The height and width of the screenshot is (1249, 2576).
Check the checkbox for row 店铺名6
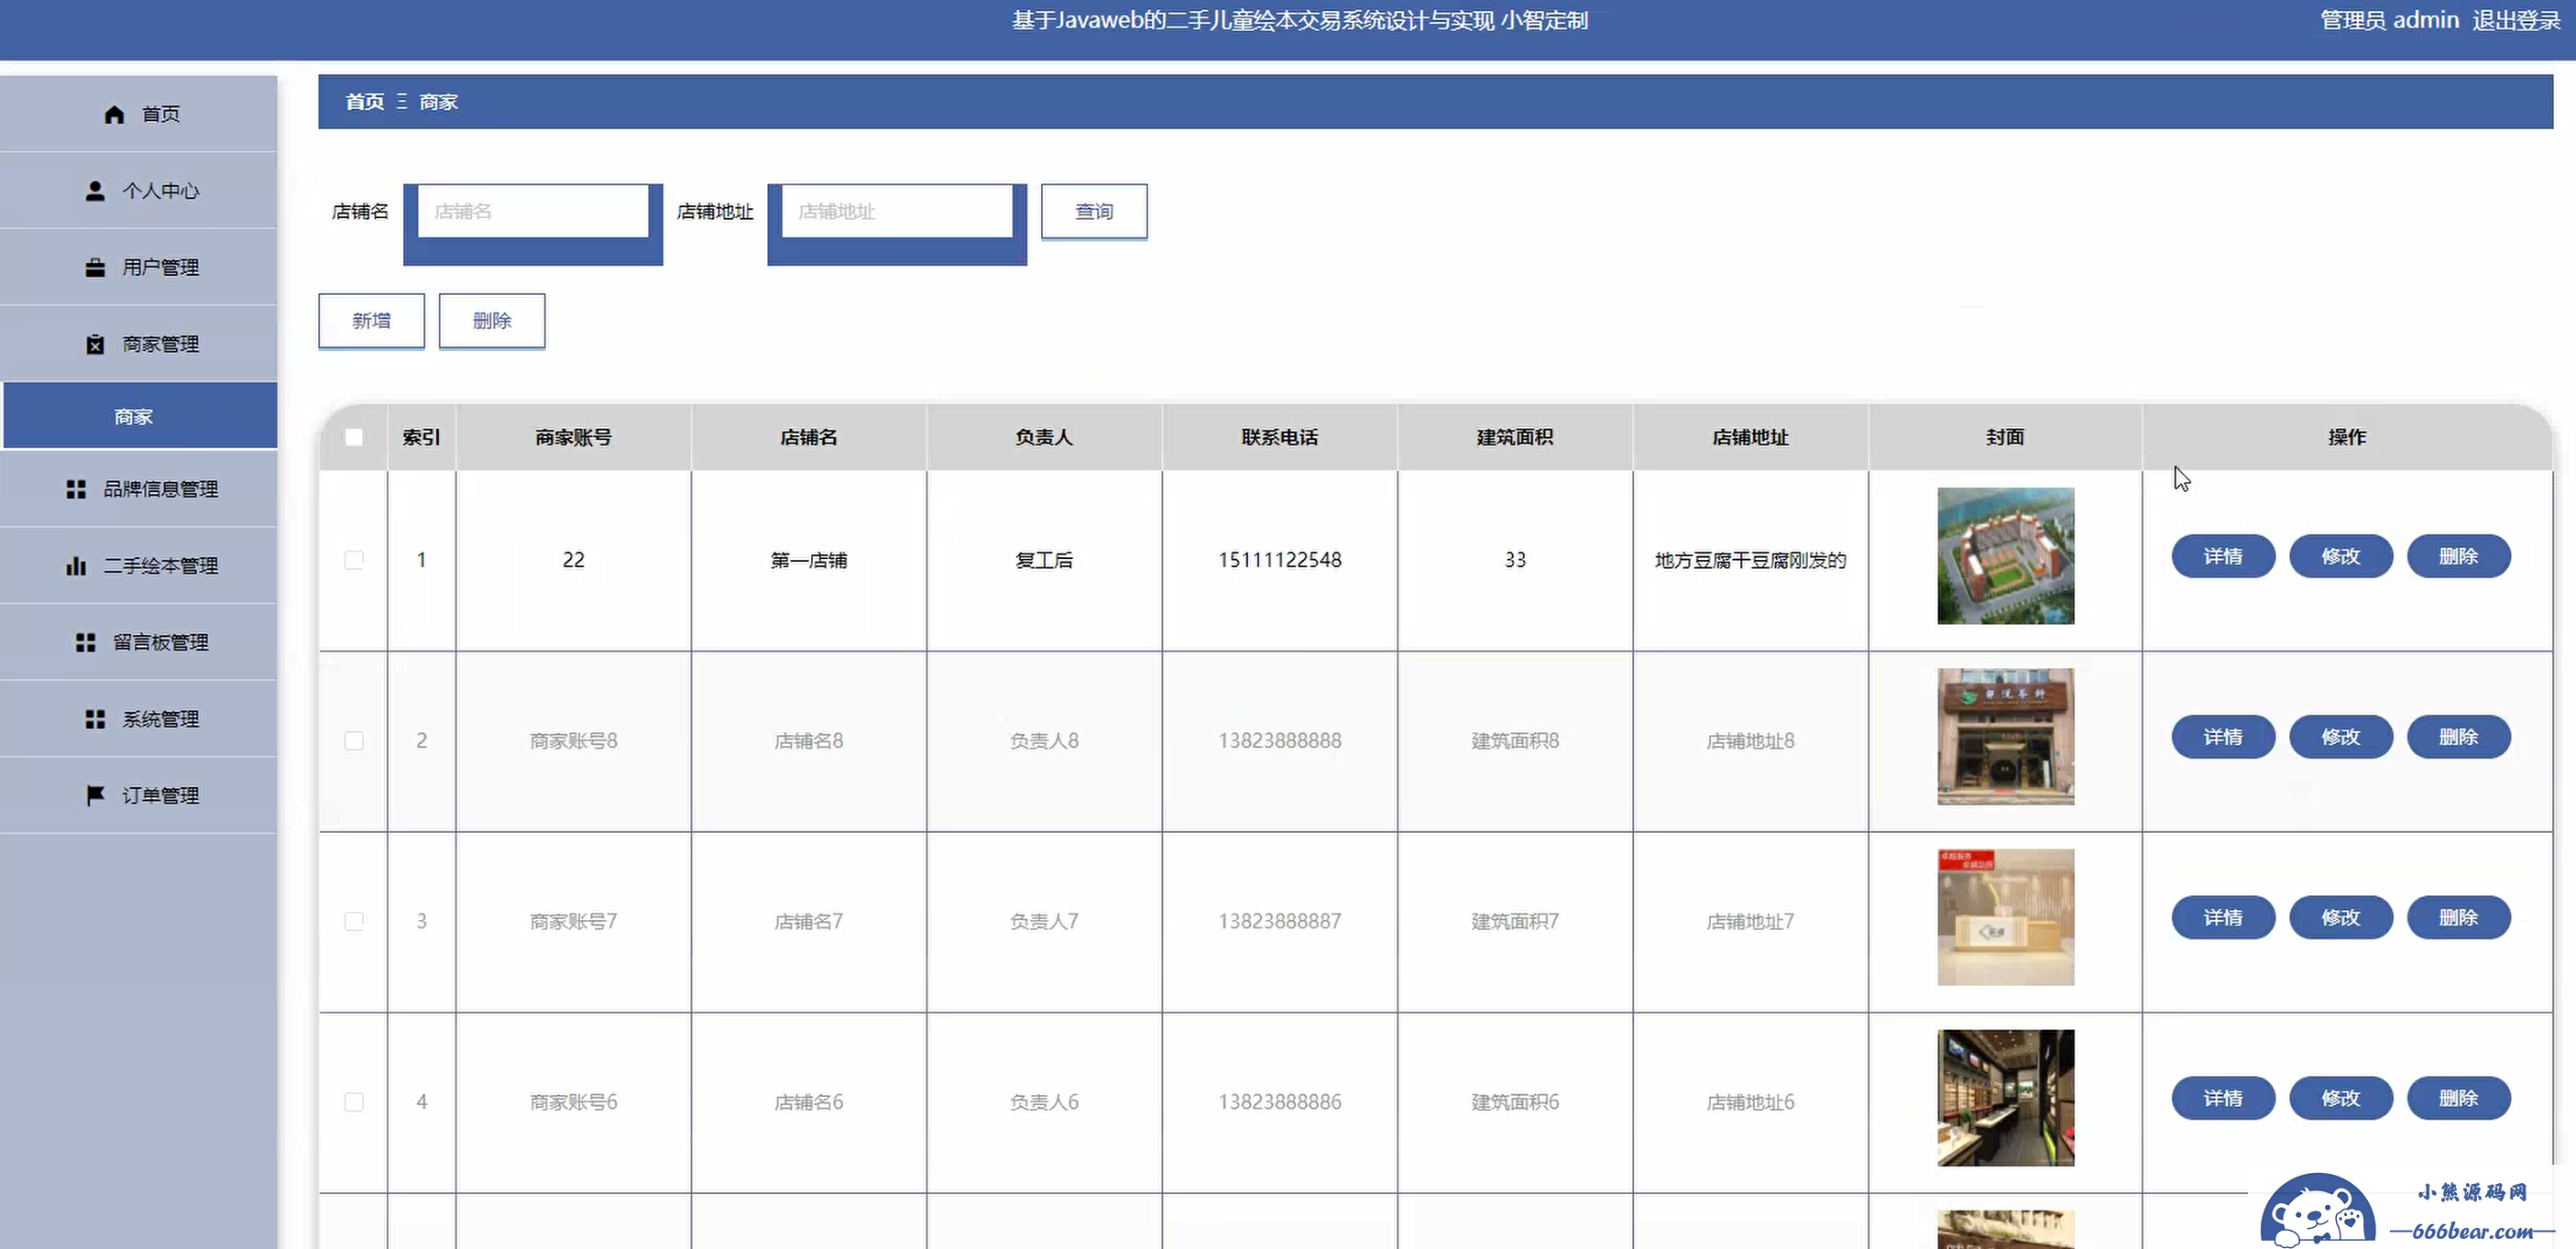point(354,1102)
